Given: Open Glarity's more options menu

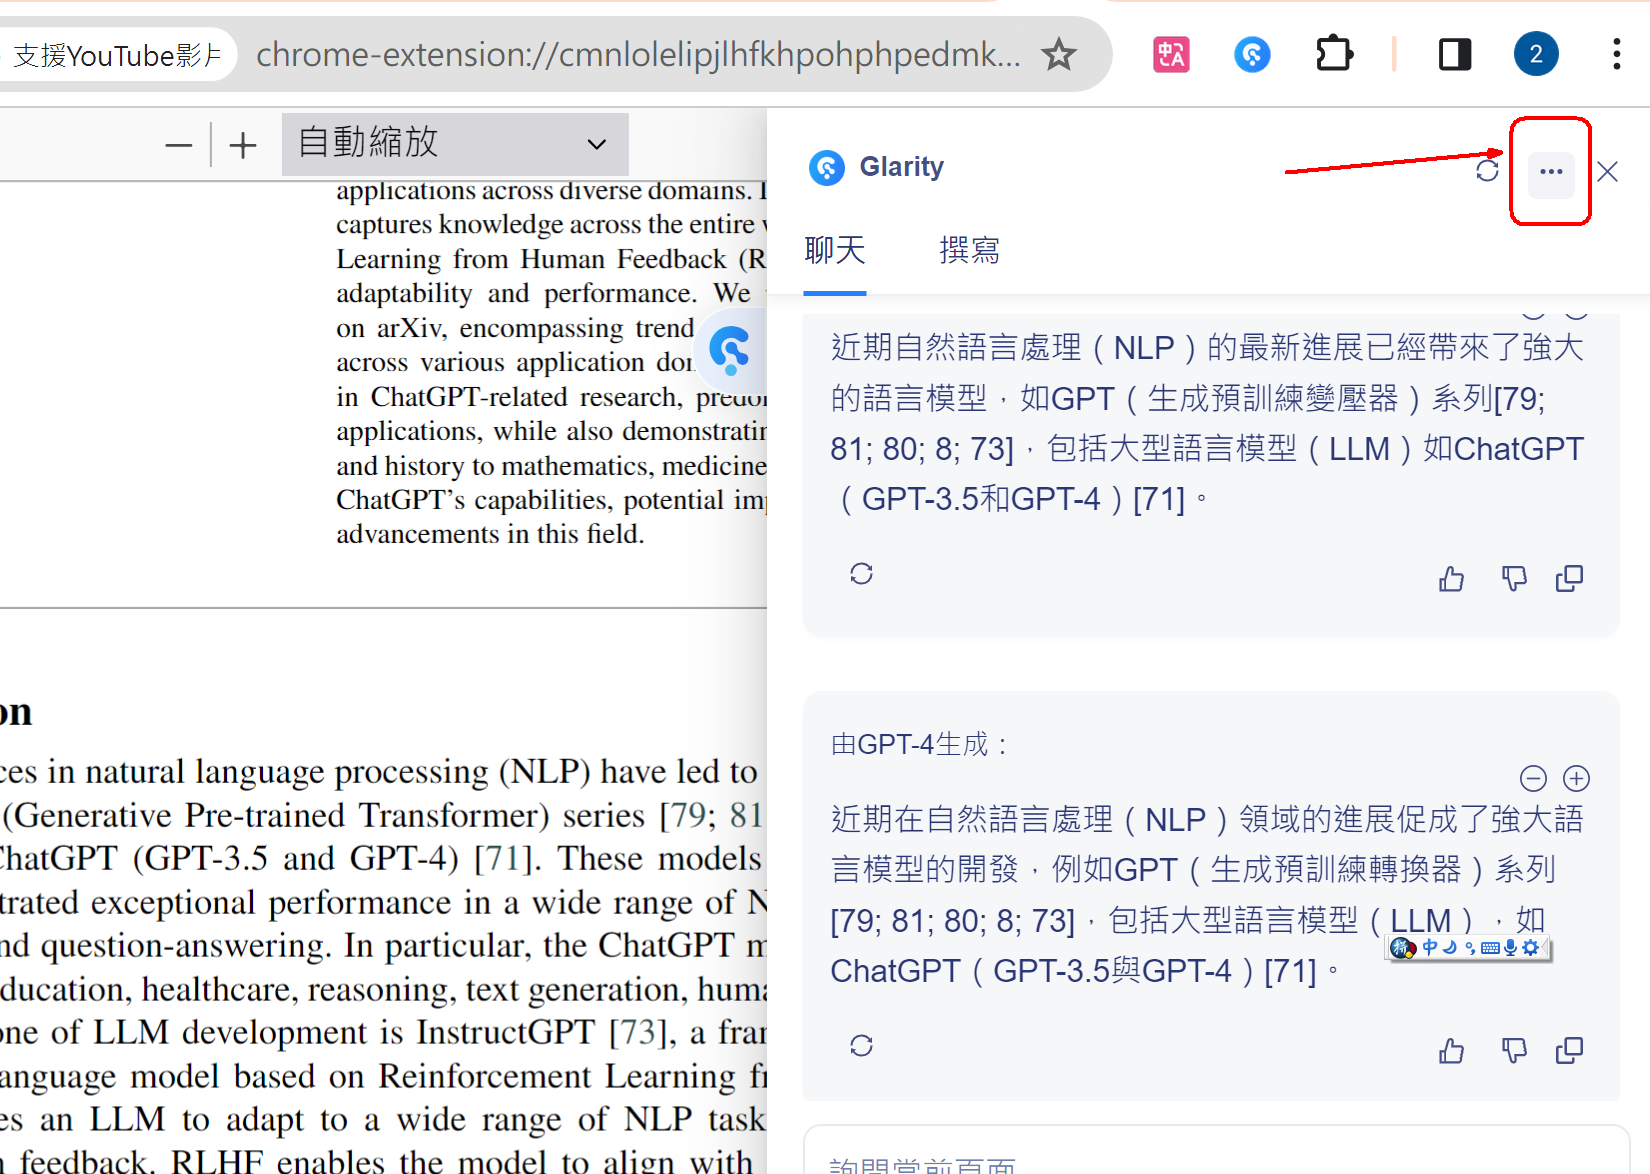Looking at the screenshot, I should click(1551, 172).
